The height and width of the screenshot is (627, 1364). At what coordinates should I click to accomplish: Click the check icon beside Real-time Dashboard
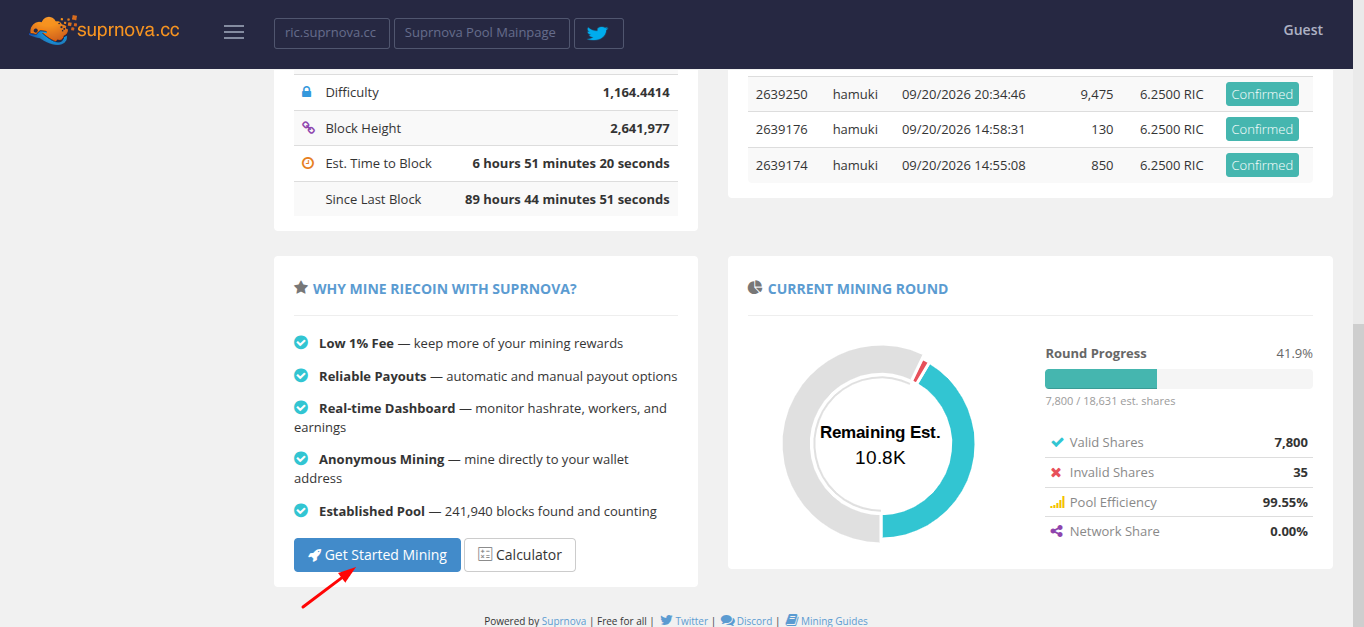pyautogui.click(x=301, y=408)
